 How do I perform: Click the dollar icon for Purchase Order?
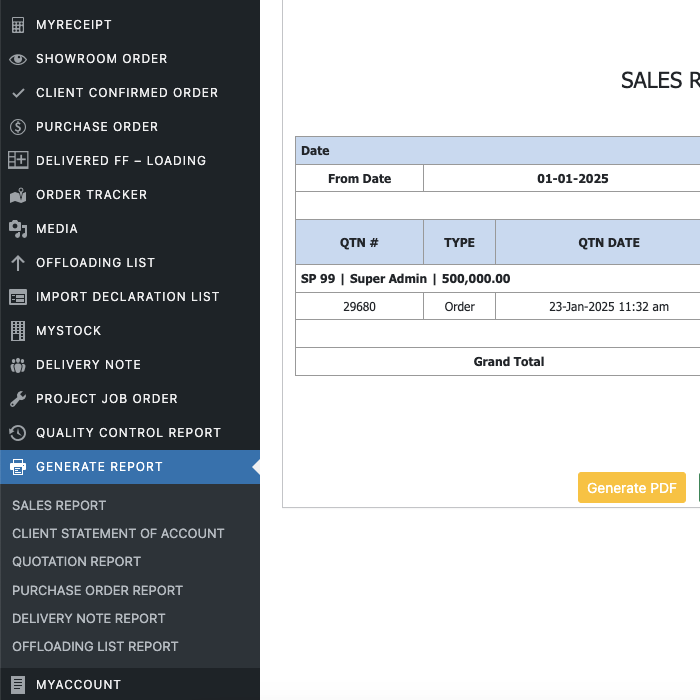tap(18, 127)
